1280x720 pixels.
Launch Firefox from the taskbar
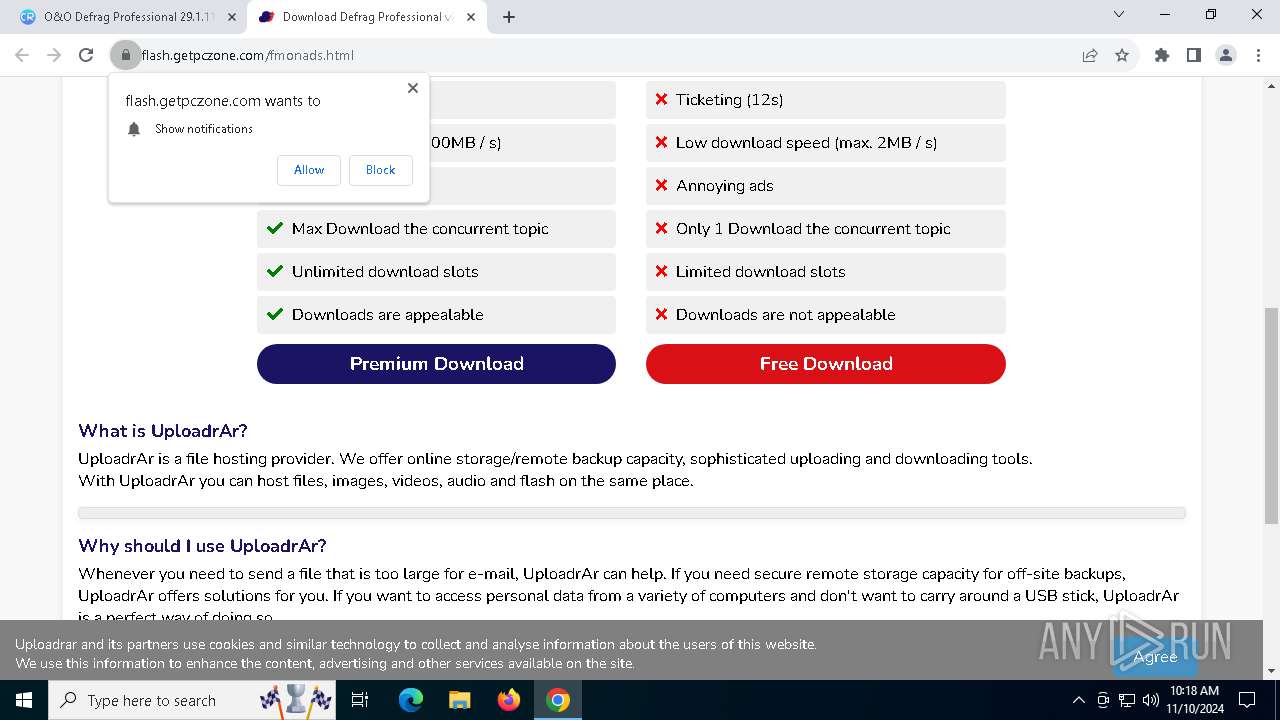point(509,700)
